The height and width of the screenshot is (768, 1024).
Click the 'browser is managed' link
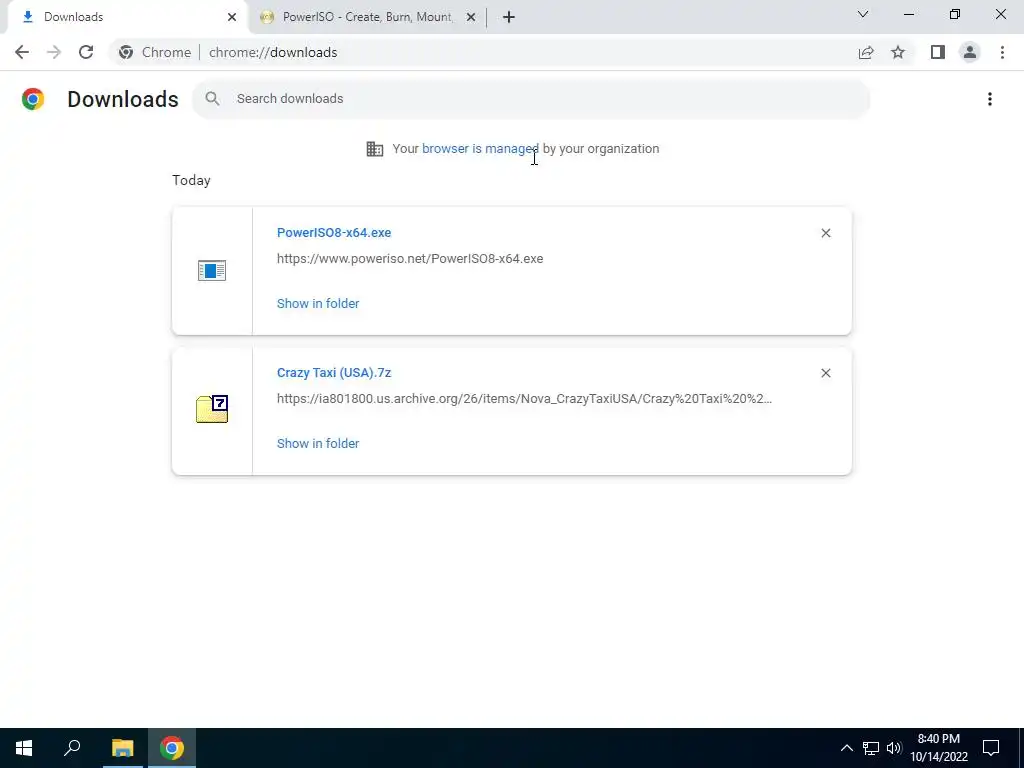pyautogui.click(x=480, y=148)
